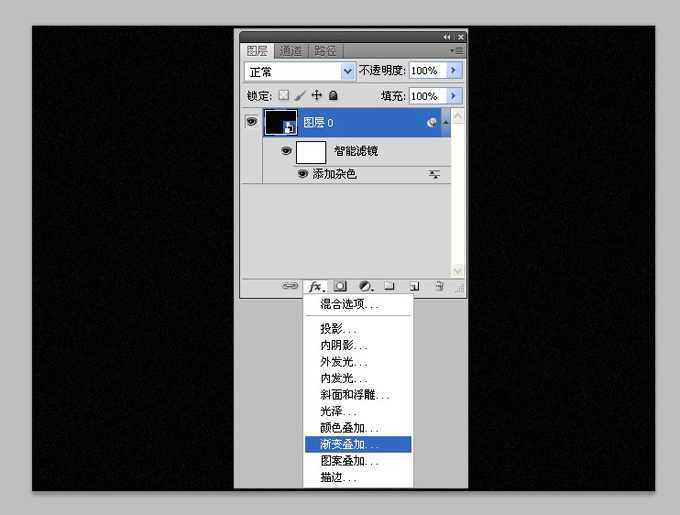This screenshot has height=515, width=680.
Task: Add a layer mask icon
Action: 340,286
